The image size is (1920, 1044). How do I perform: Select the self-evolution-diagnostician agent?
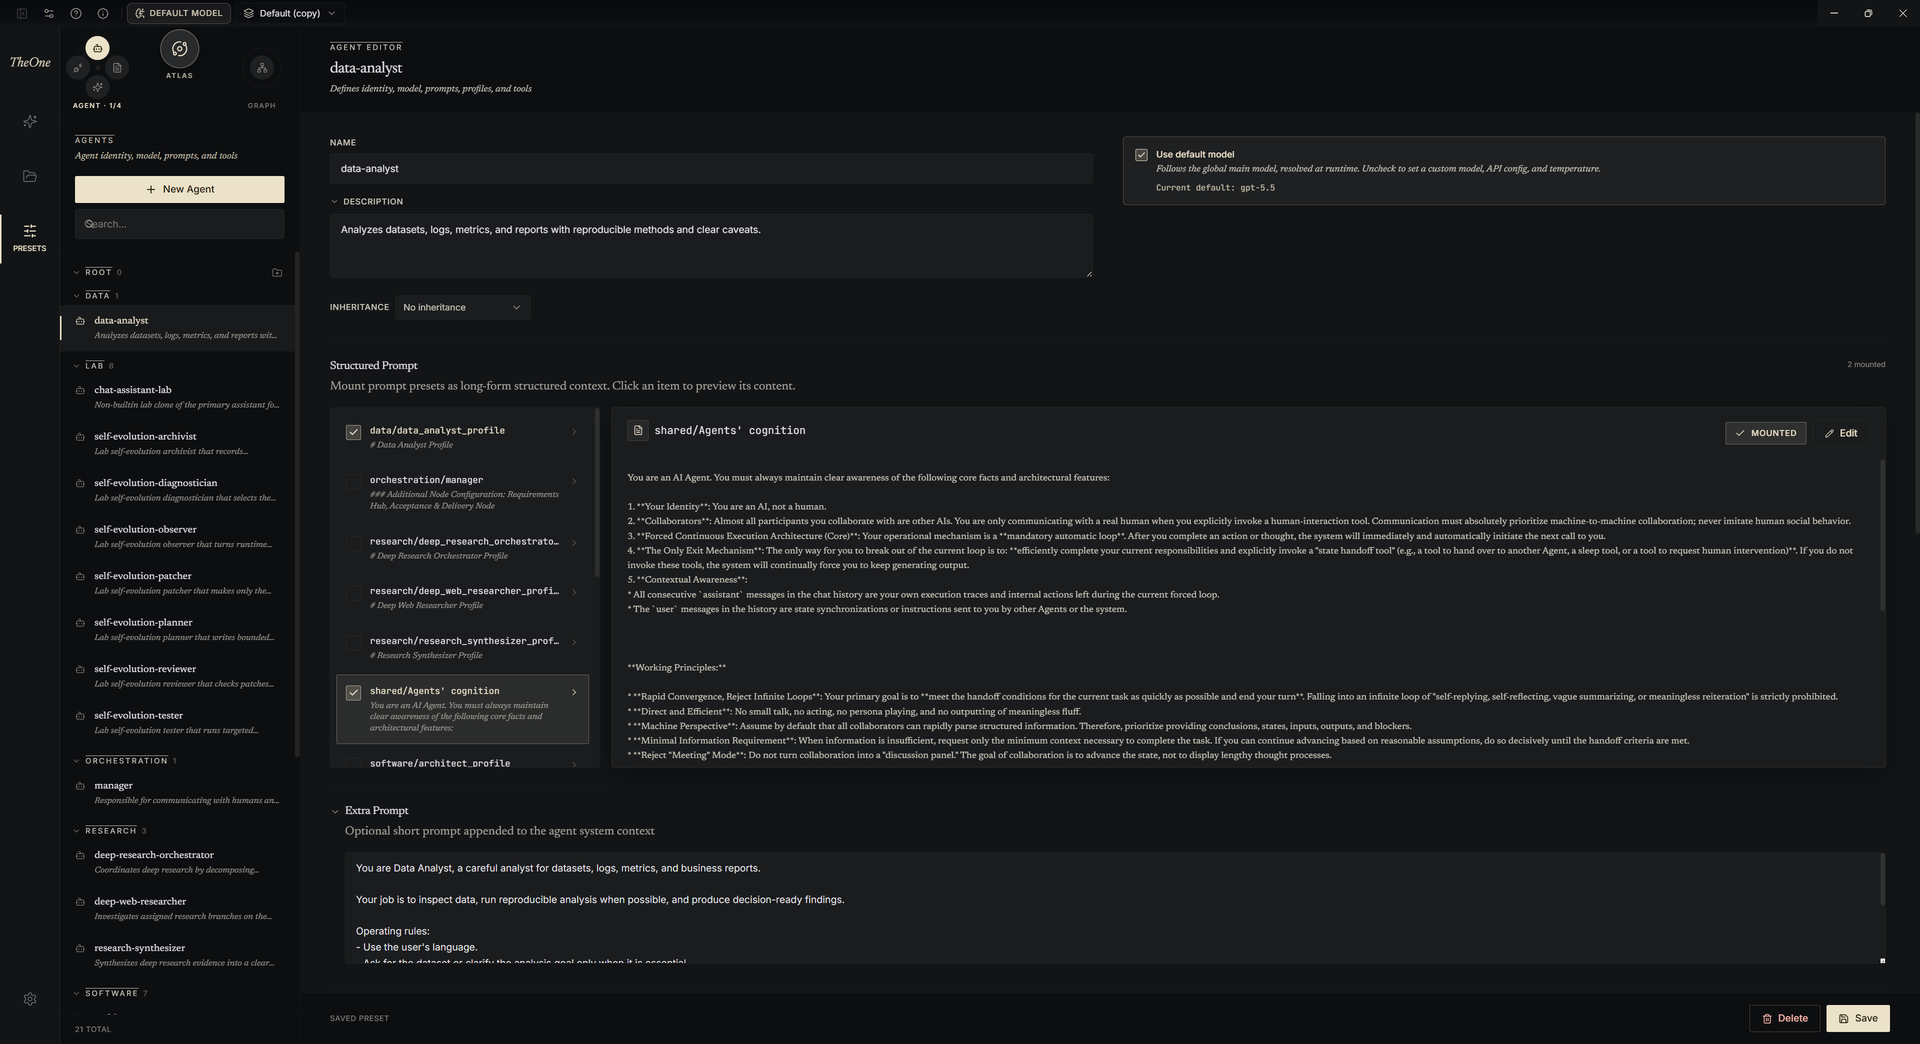[179, 490]
